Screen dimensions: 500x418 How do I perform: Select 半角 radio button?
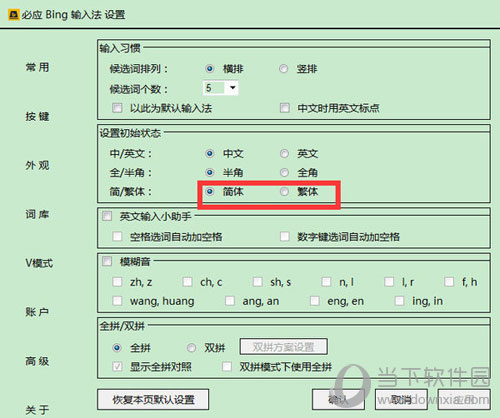click(x=209, y=173)
